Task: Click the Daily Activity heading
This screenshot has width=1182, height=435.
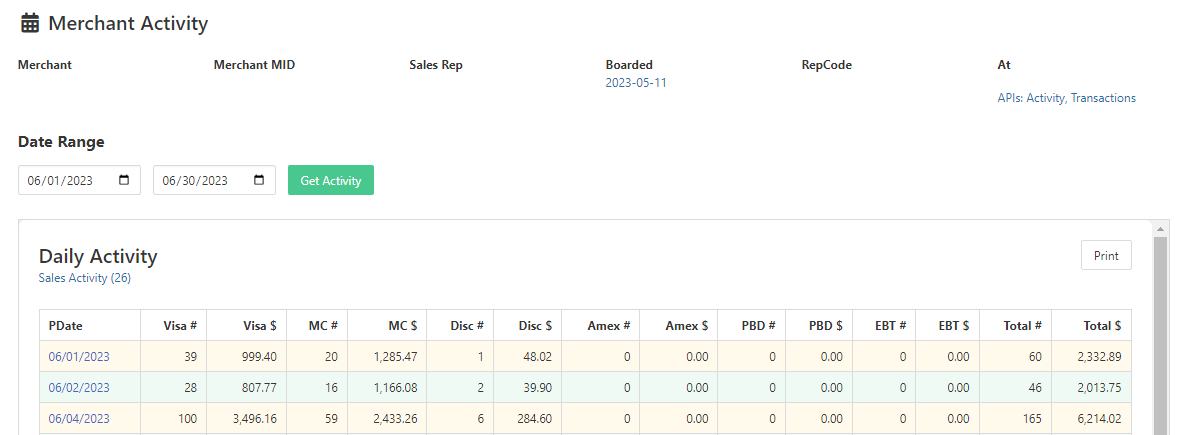Action: (98, 256)
